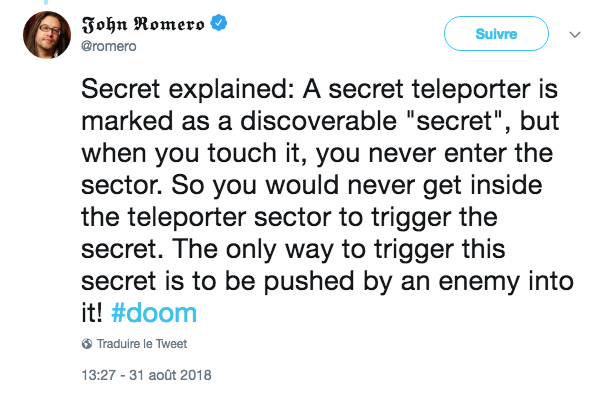Click the year 2018 in the timestamp
The image size is (611, 393).
[196, 375]
